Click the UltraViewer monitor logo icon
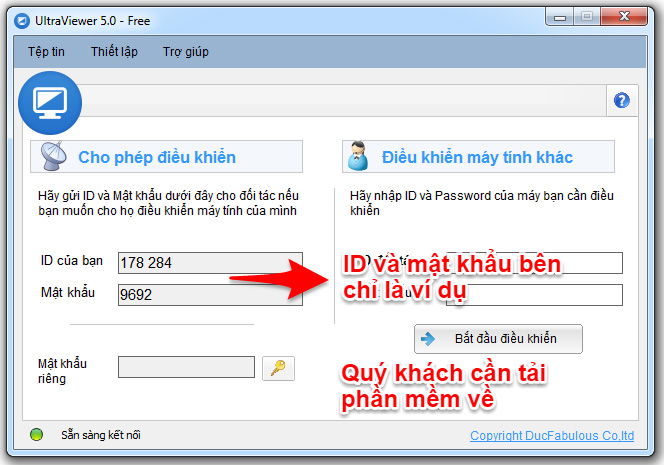The width and height of the screenshot is (664, 465). pyautogui.click(x=50, y=103)
